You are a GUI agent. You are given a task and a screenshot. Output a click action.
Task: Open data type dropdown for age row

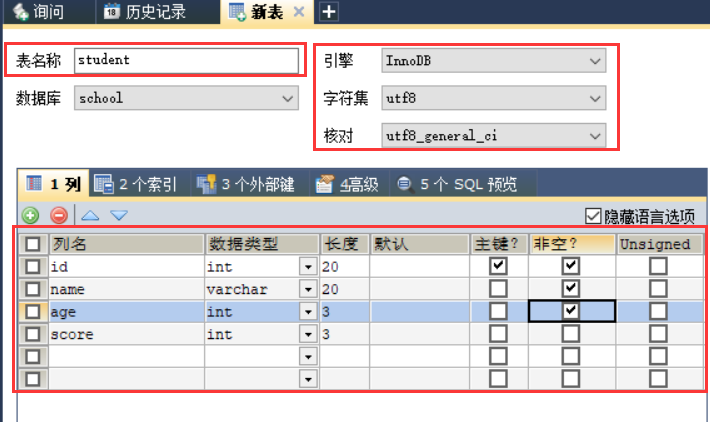point(308,312)
